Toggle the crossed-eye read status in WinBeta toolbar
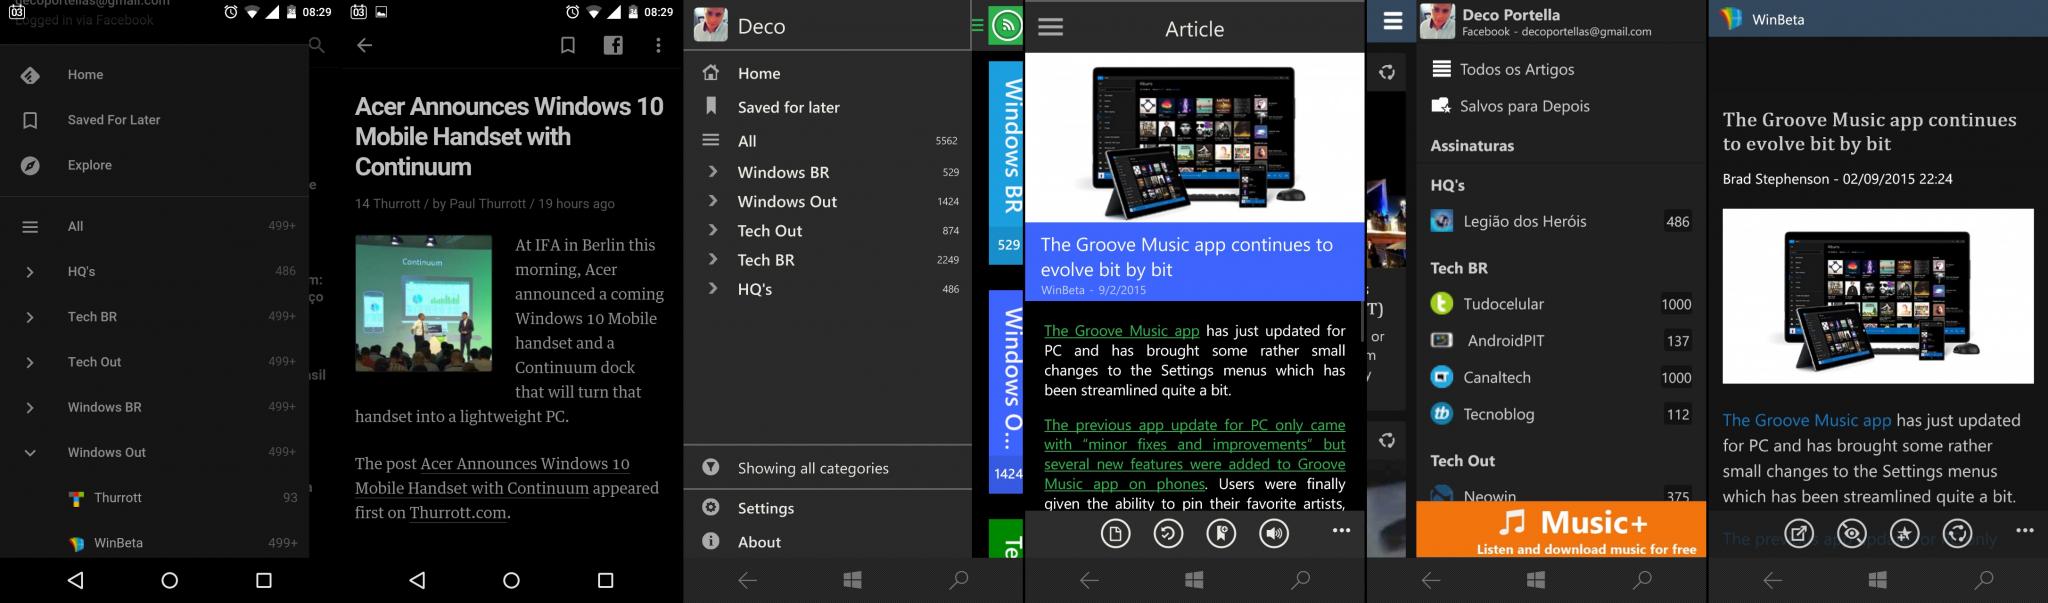Image resolution: width=2048 pixels, height=603 pixels. click(x=1852, y=534)
